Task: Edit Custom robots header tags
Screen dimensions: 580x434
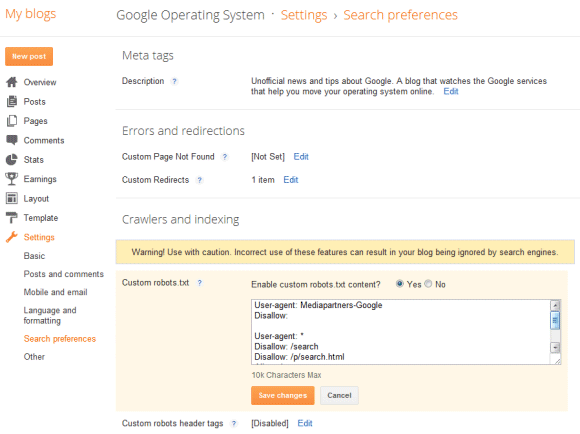Action: tap(305, 423)
